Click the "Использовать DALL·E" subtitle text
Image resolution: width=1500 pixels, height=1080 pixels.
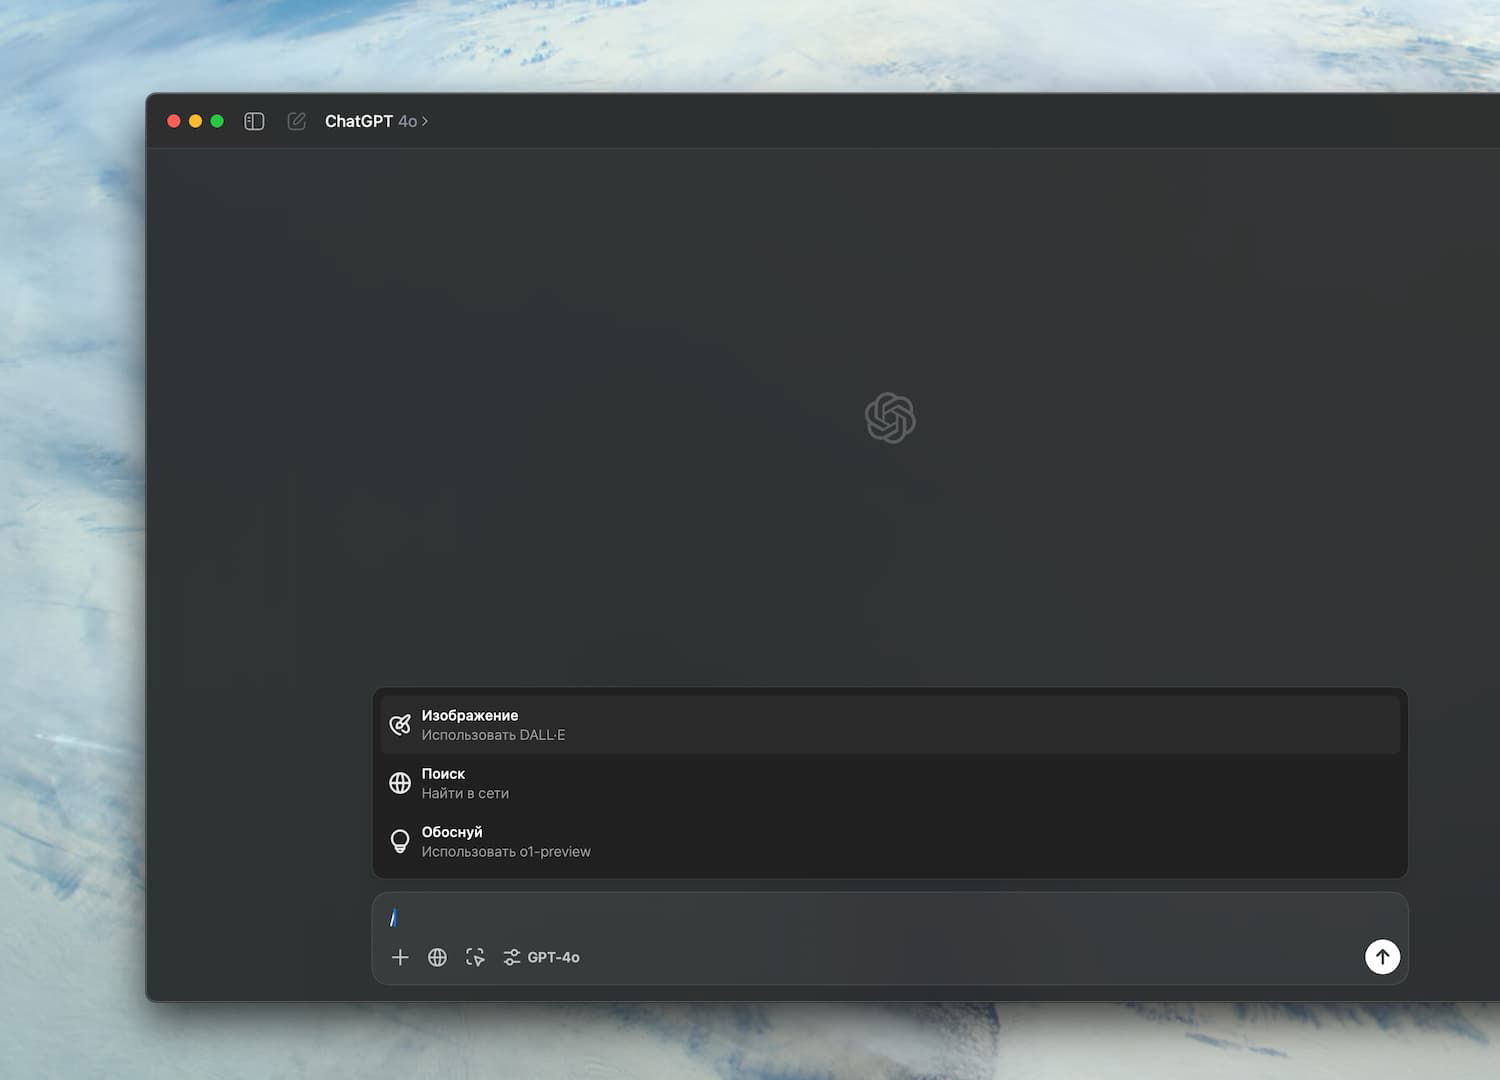coord(493,735)
